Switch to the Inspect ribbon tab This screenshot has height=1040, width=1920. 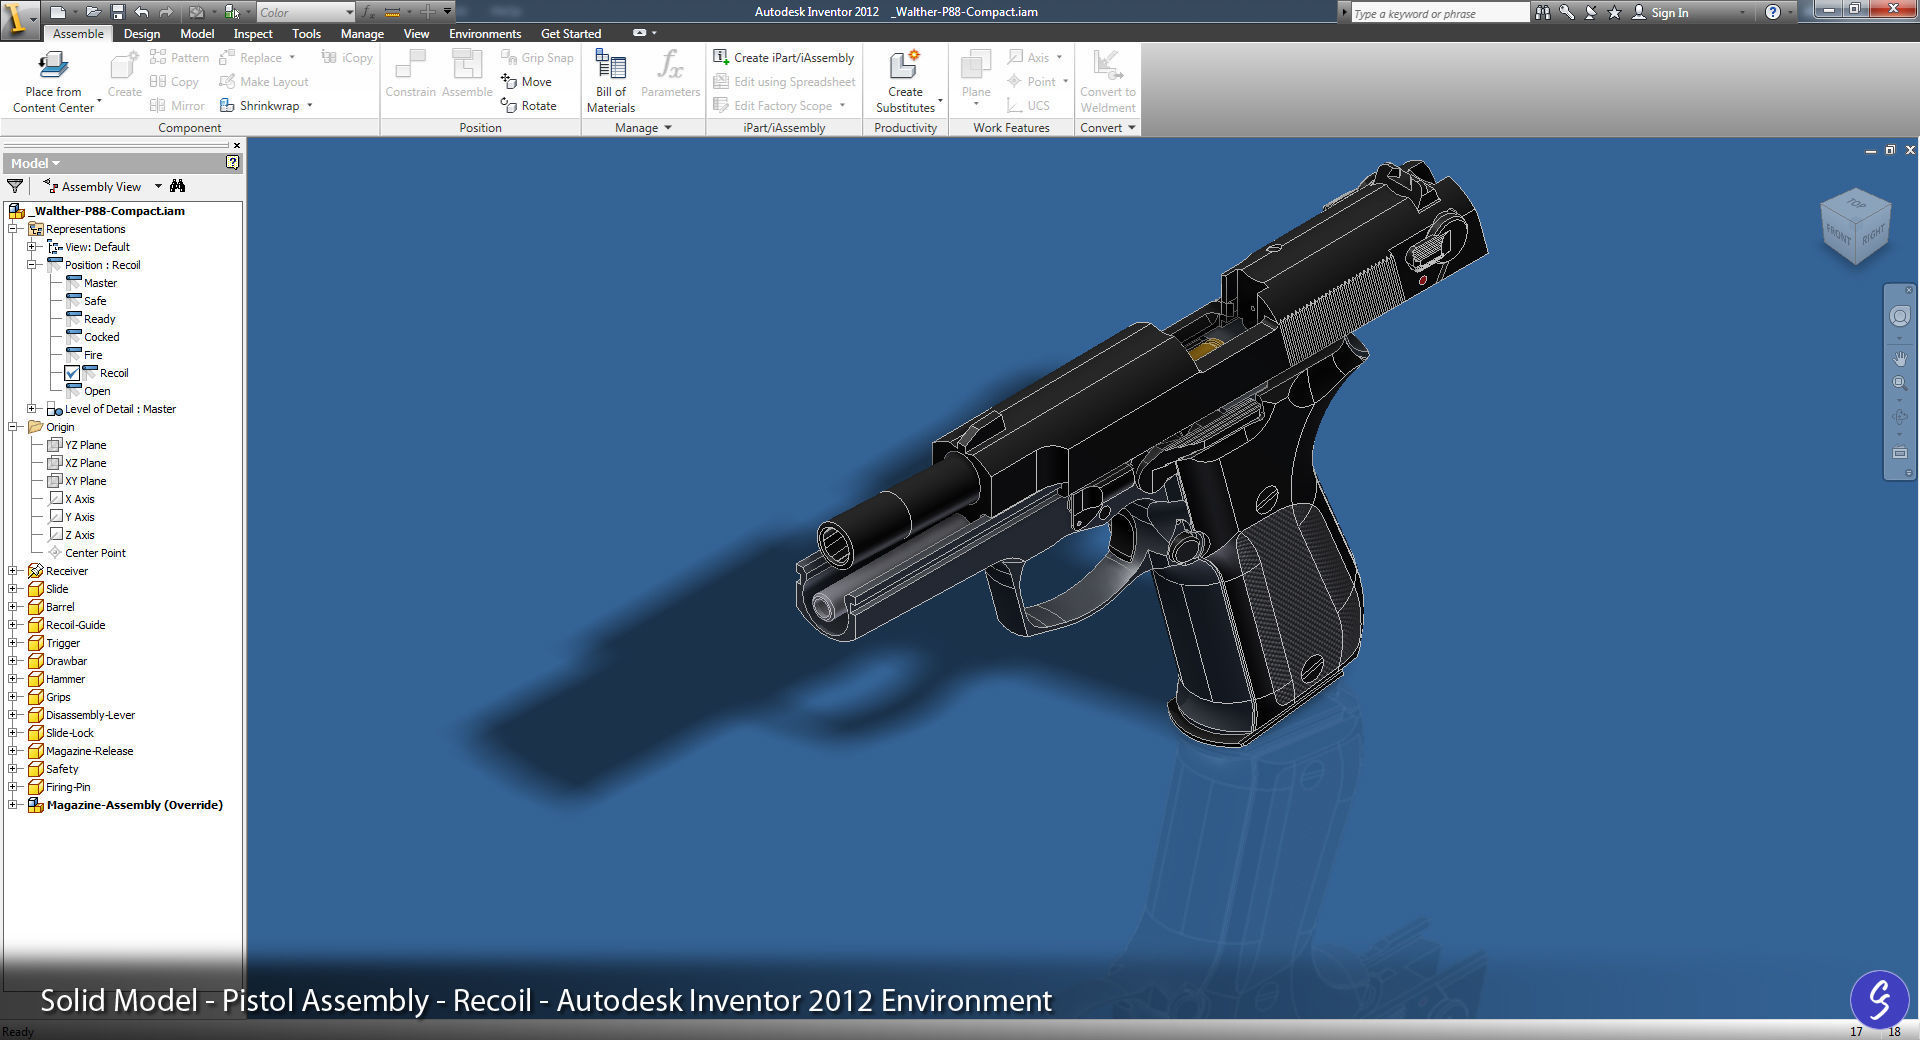(253, 33)
